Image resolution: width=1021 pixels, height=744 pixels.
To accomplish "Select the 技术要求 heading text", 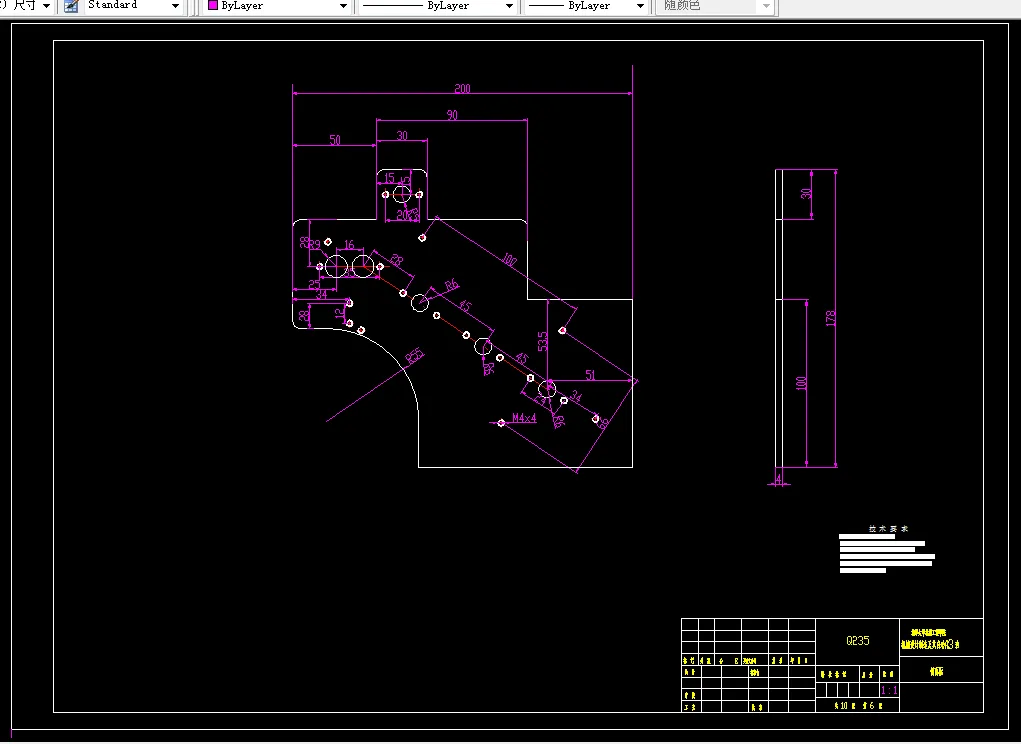I will click(888, 529).
